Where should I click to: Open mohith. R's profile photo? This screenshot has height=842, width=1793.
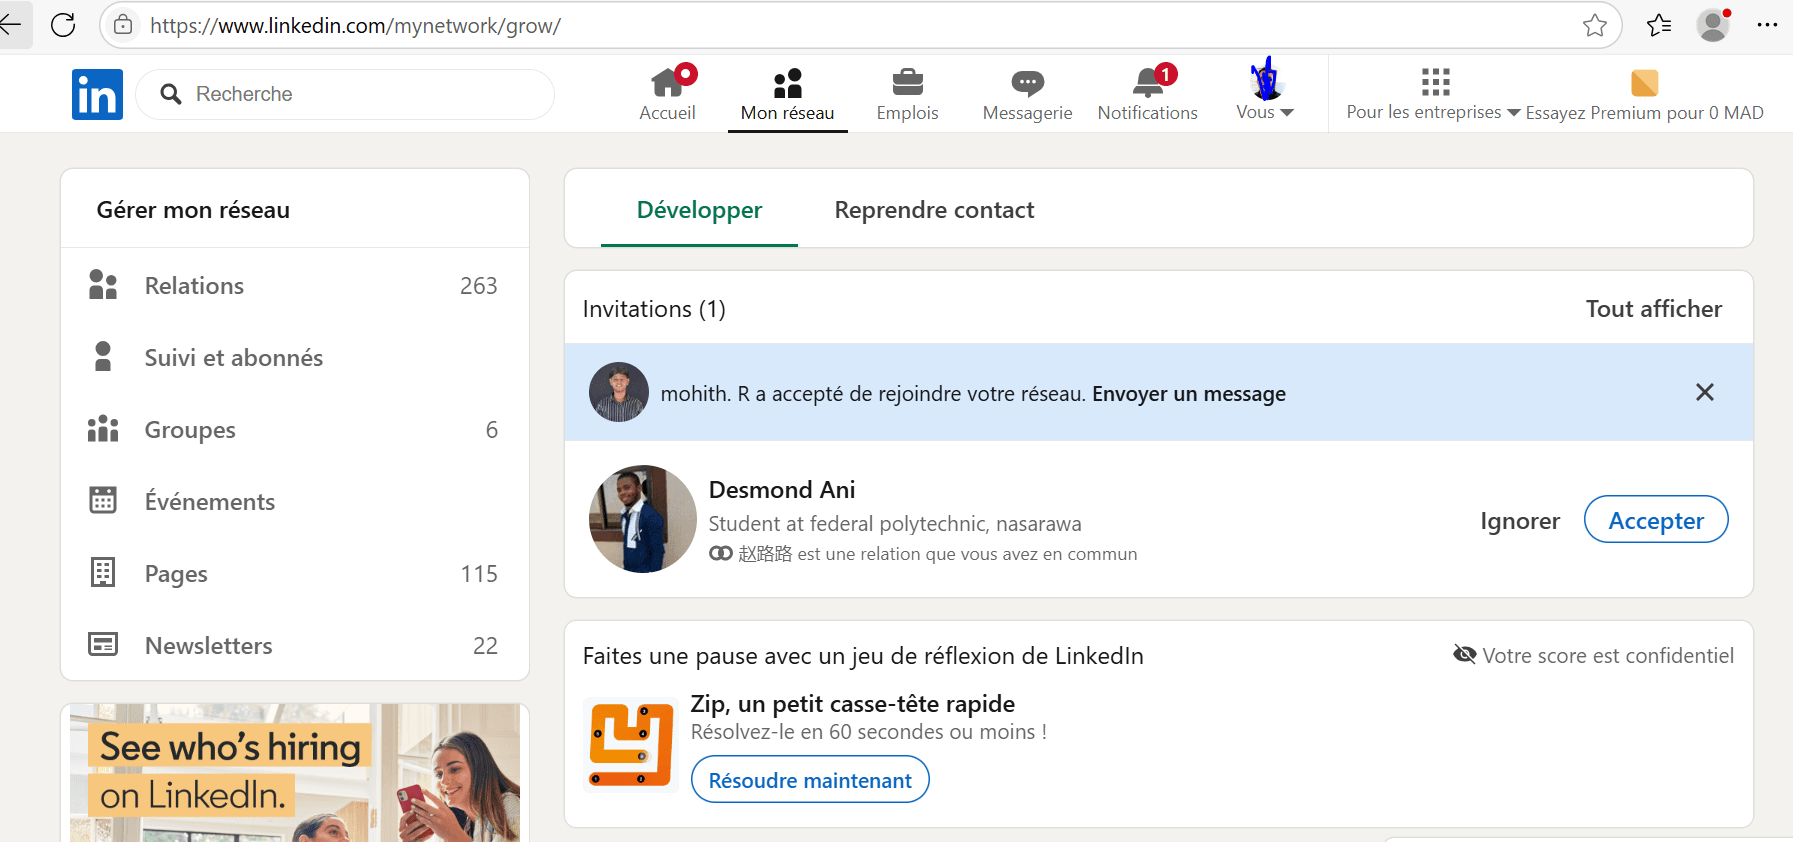tap(619, 392)
